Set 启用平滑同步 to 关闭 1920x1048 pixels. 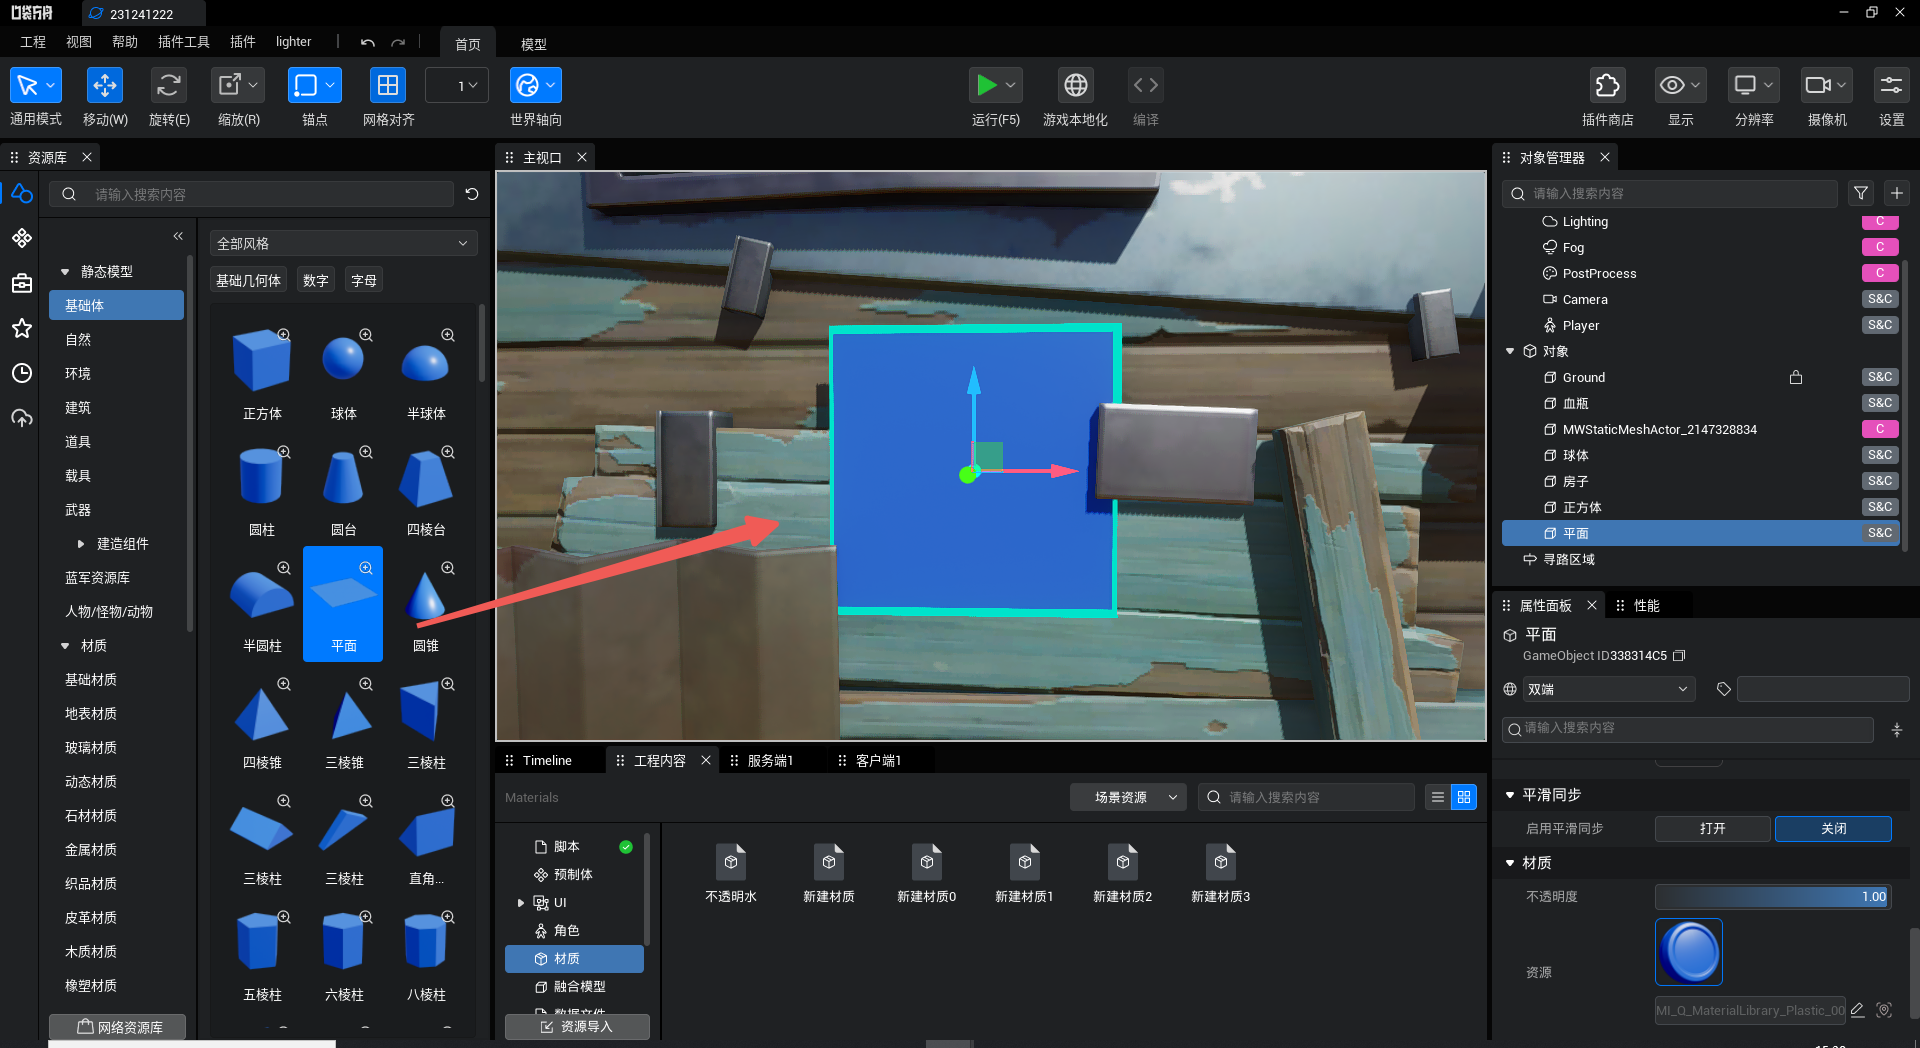(1833, 829)
